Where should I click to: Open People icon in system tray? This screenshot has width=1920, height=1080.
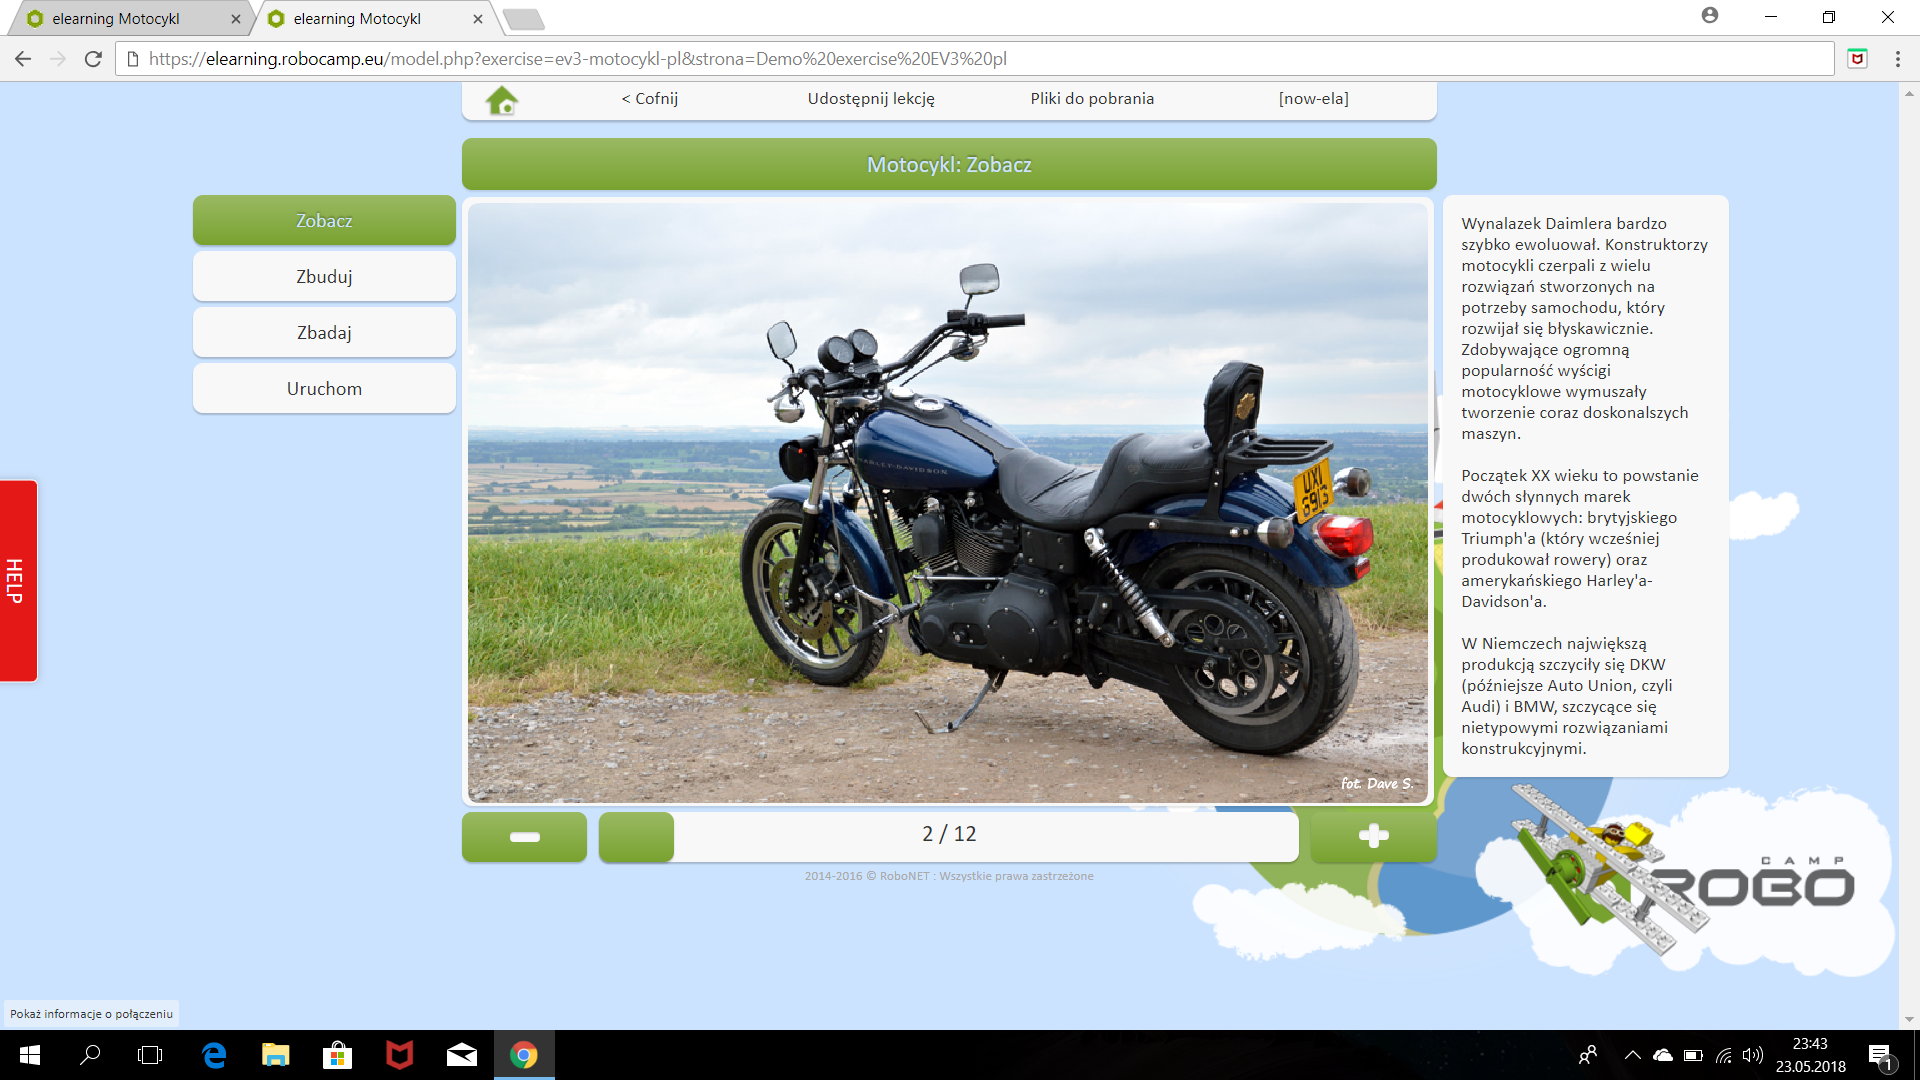[x=1588, y=1055]
